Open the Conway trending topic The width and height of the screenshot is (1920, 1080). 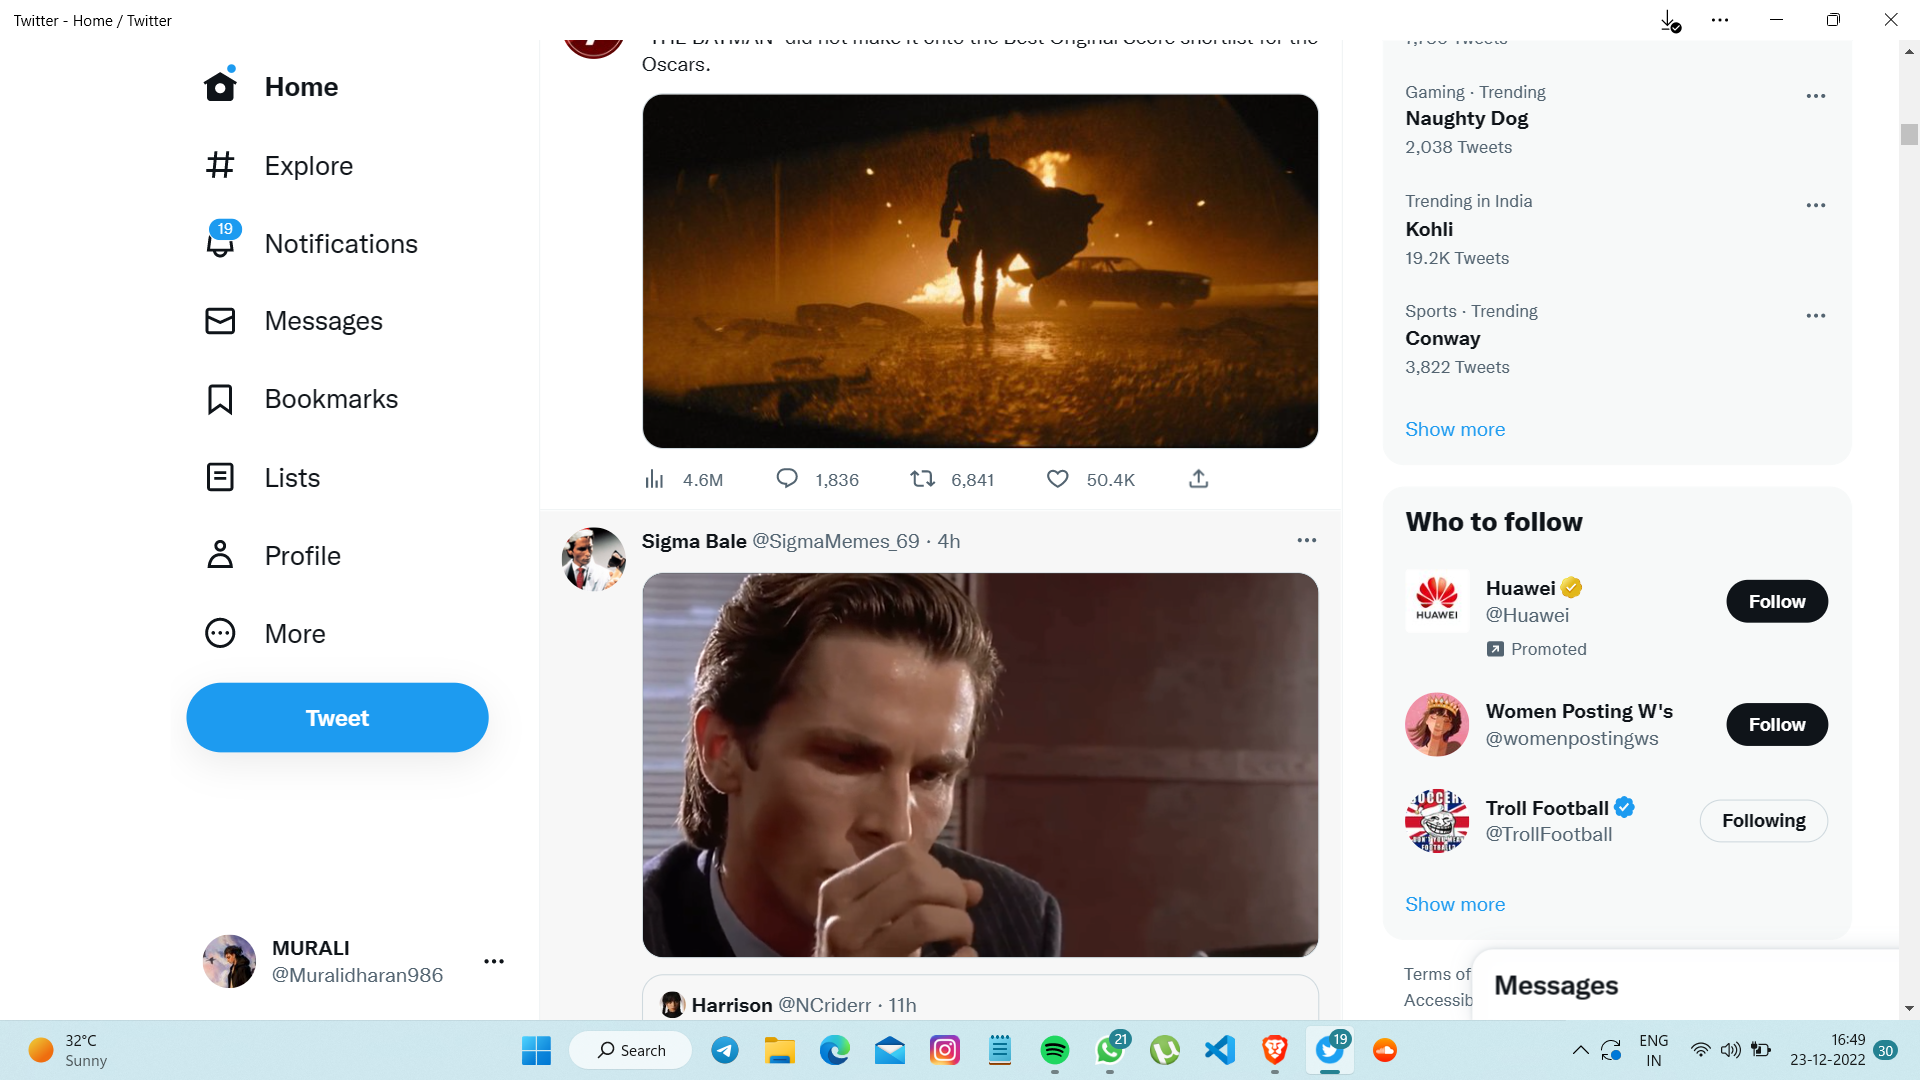[1442, 338]
